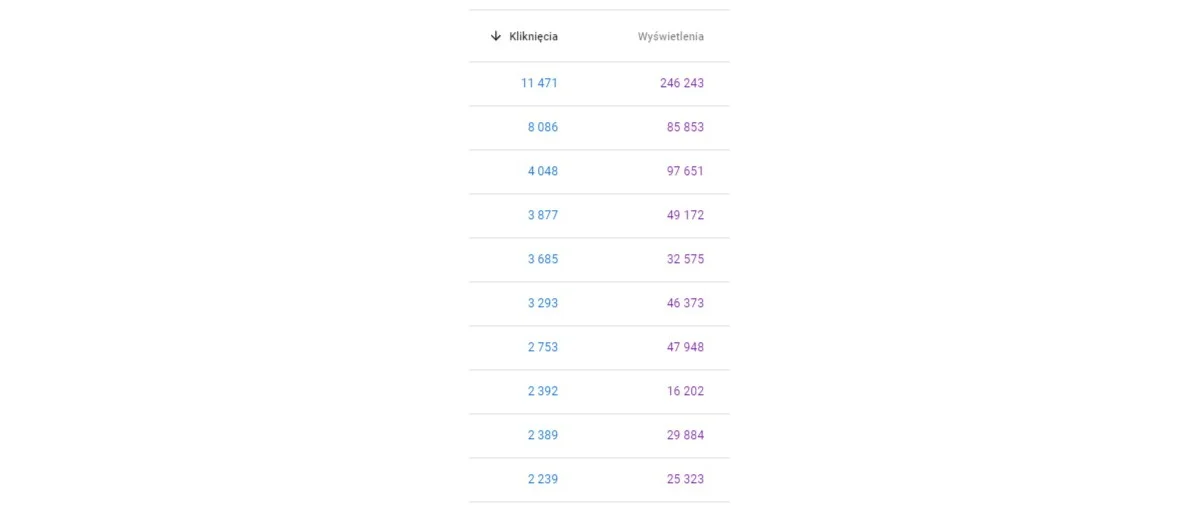Select the 2 239 clicks entry
Image resolution: width=1200 pixels, height=505 pixels.
(x=543, y=479)
